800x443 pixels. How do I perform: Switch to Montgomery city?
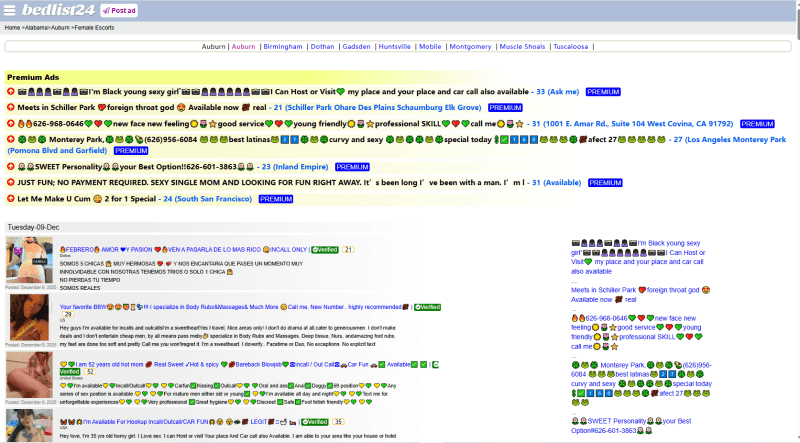tap(470, 46)
